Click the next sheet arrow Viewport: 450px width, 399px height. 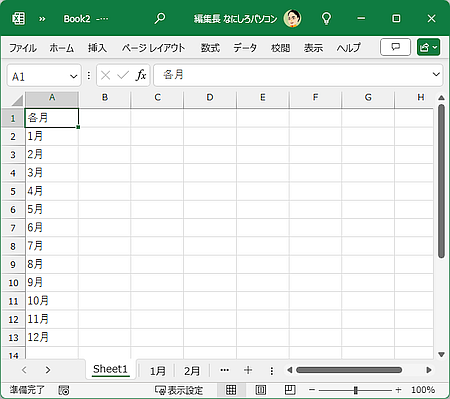click(48, 370)
